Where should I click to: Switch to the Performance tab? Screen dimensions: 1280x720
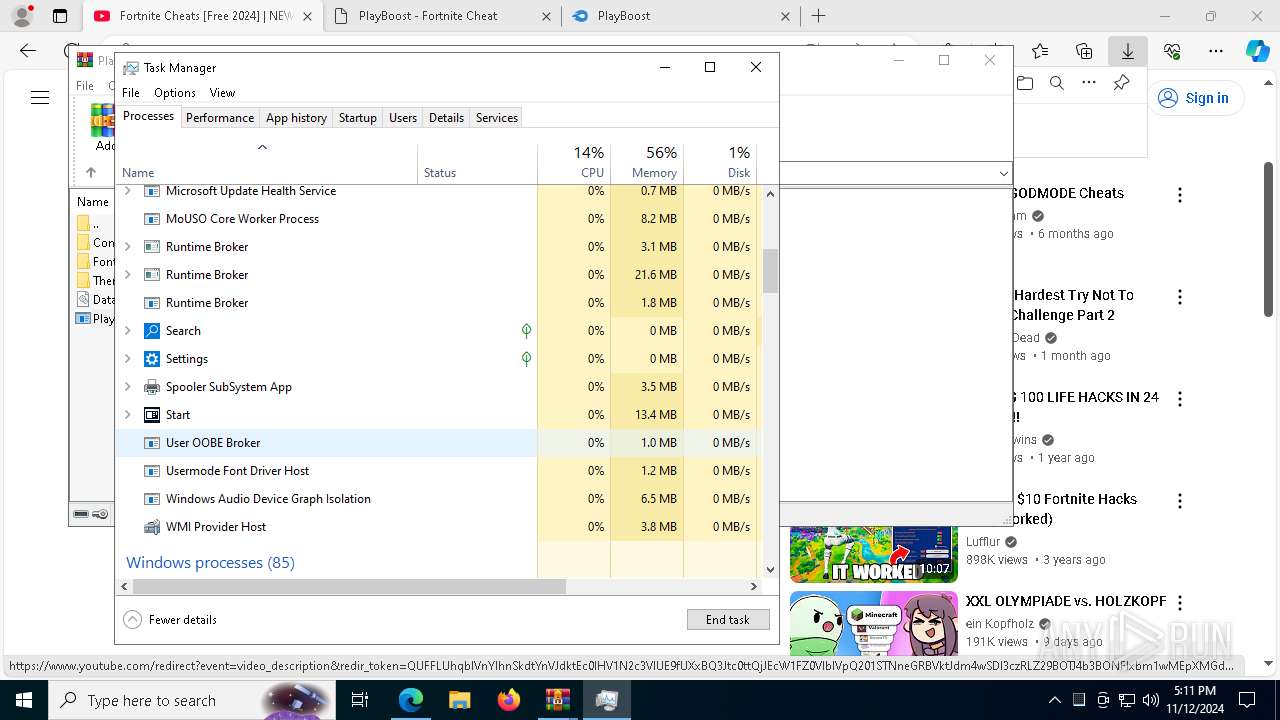click(x=220, y=118)
